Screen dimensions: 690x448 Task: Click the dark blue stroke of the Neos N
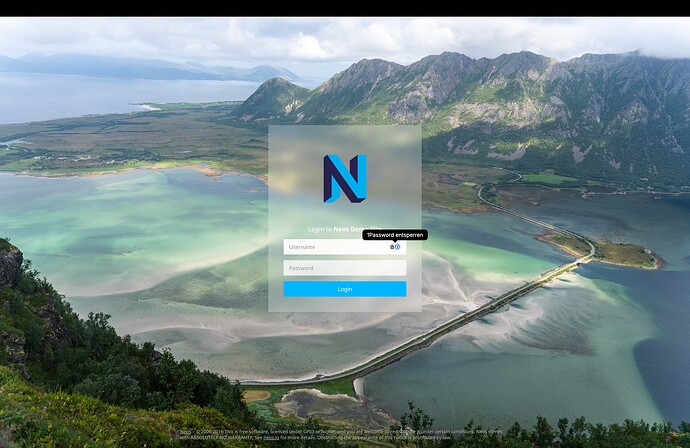coord(332,180)
